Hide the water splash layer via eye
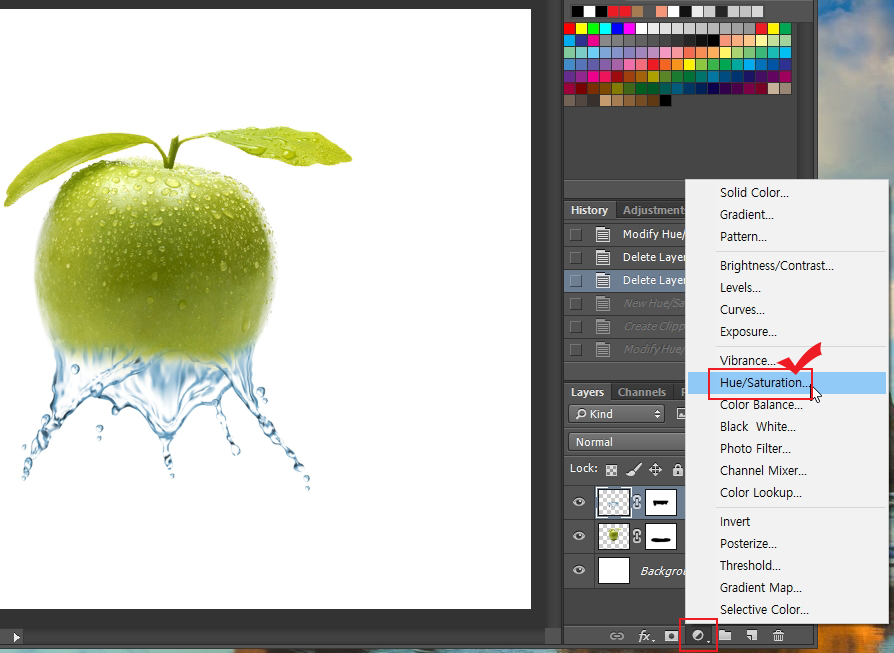Image resolution: width=894 pixels, height=653 pixels. pos(579,502)
